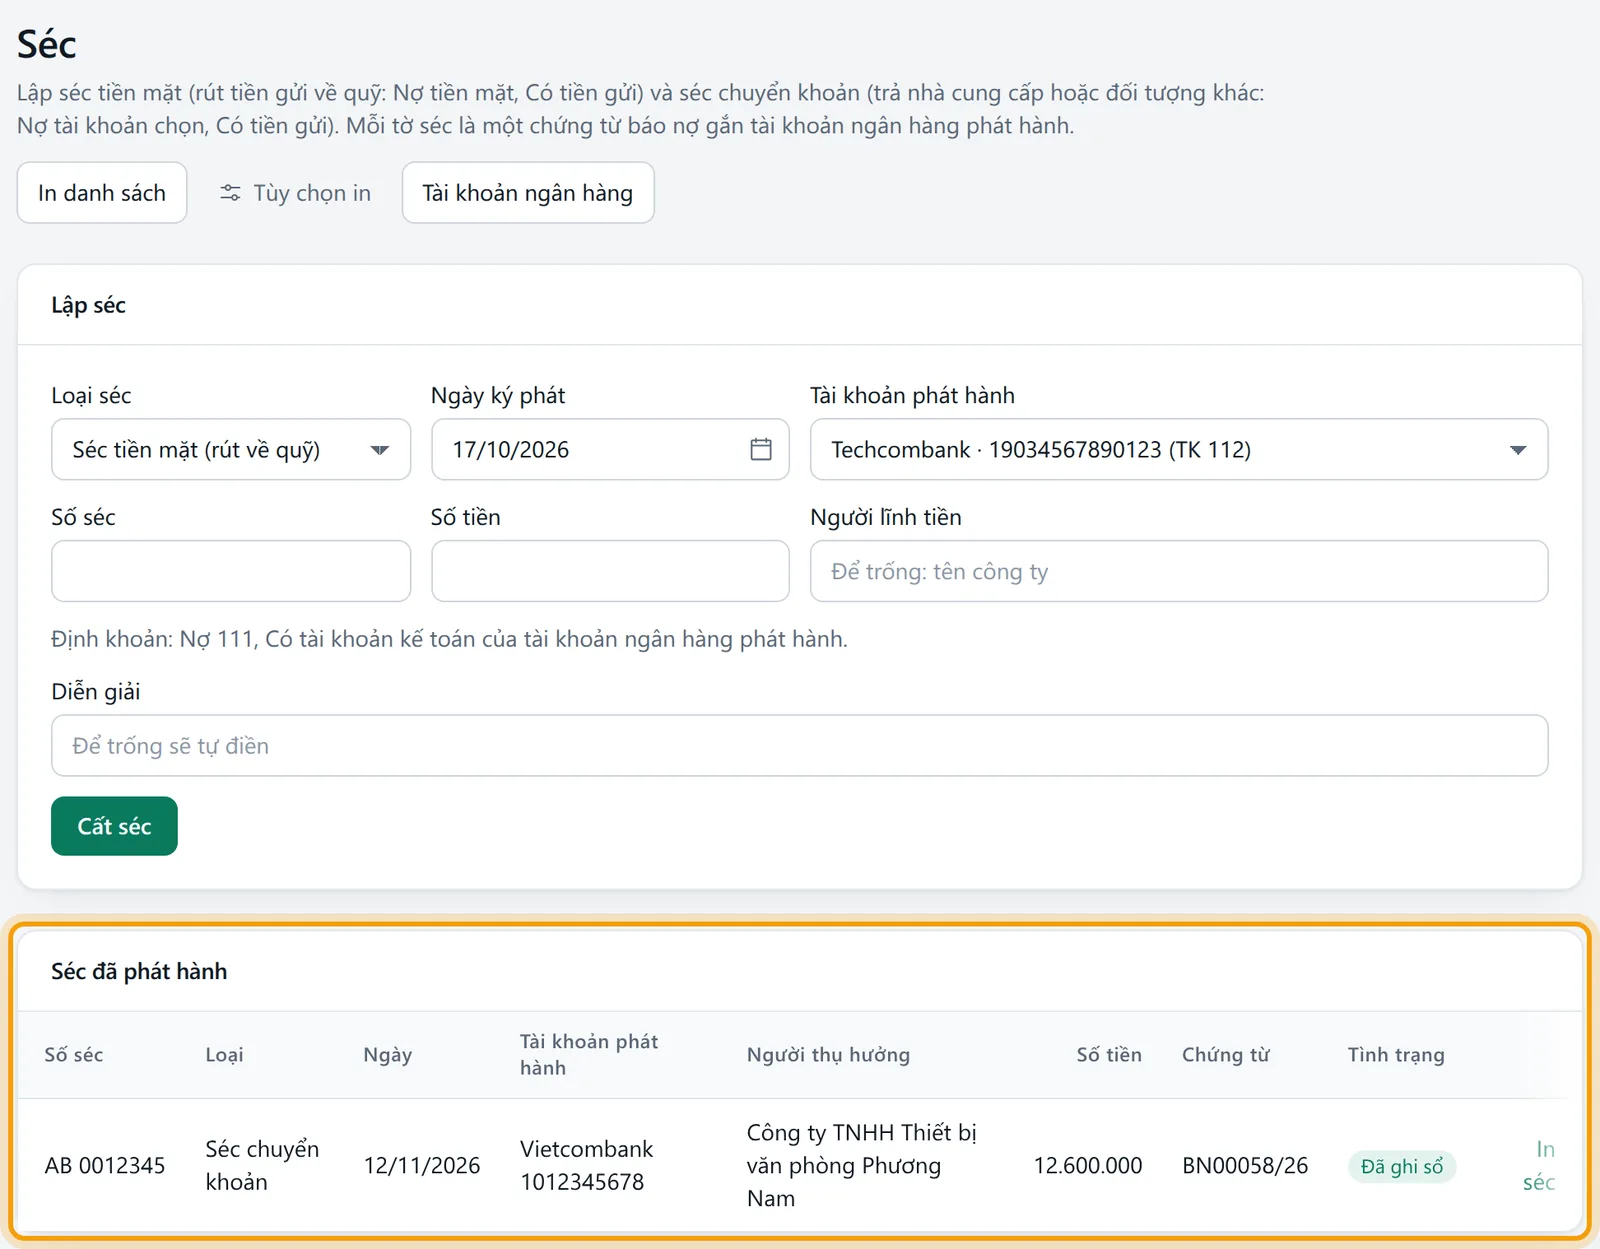Open the calendar picker icon in Ngày ký phát

pos(760,449)
